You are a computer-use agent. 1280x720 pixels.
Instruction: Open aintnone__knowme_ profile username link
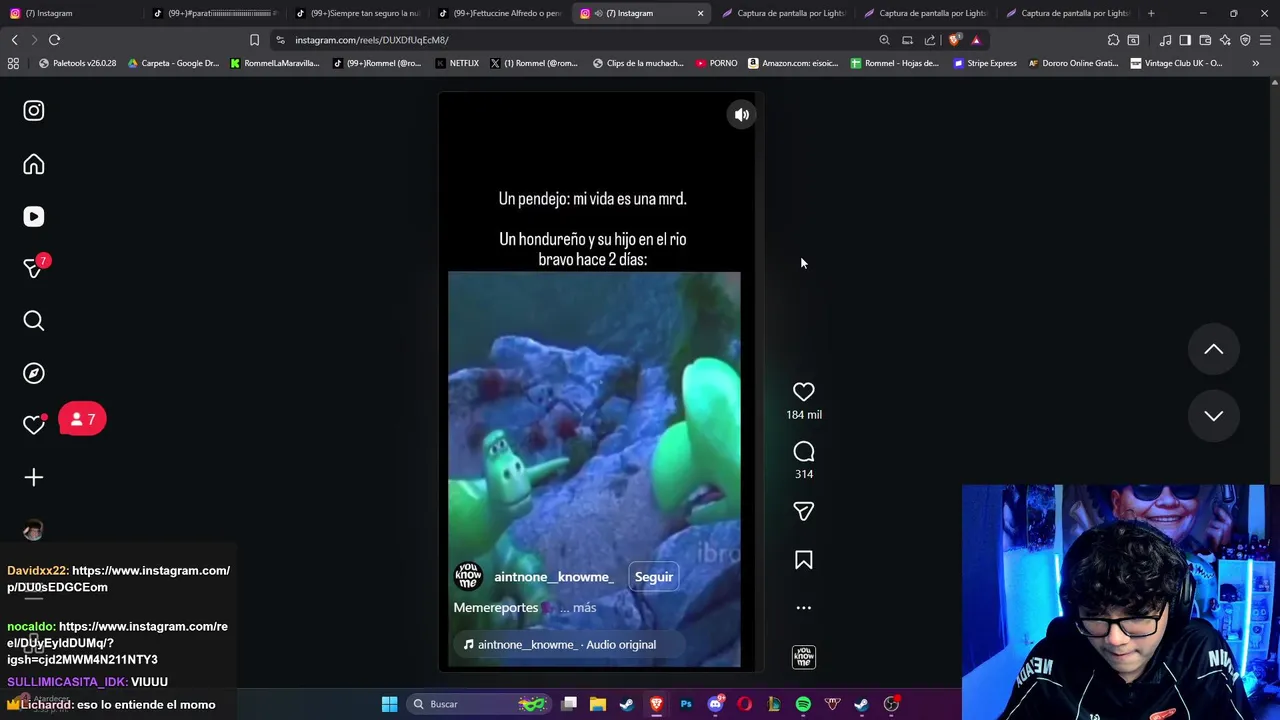click(554, 577)
